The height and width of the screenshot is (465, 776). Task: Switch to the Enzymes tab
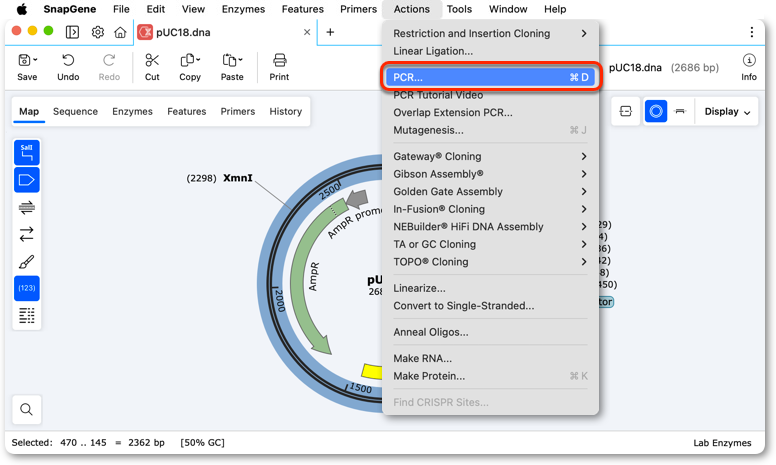(x=132, y=111)
